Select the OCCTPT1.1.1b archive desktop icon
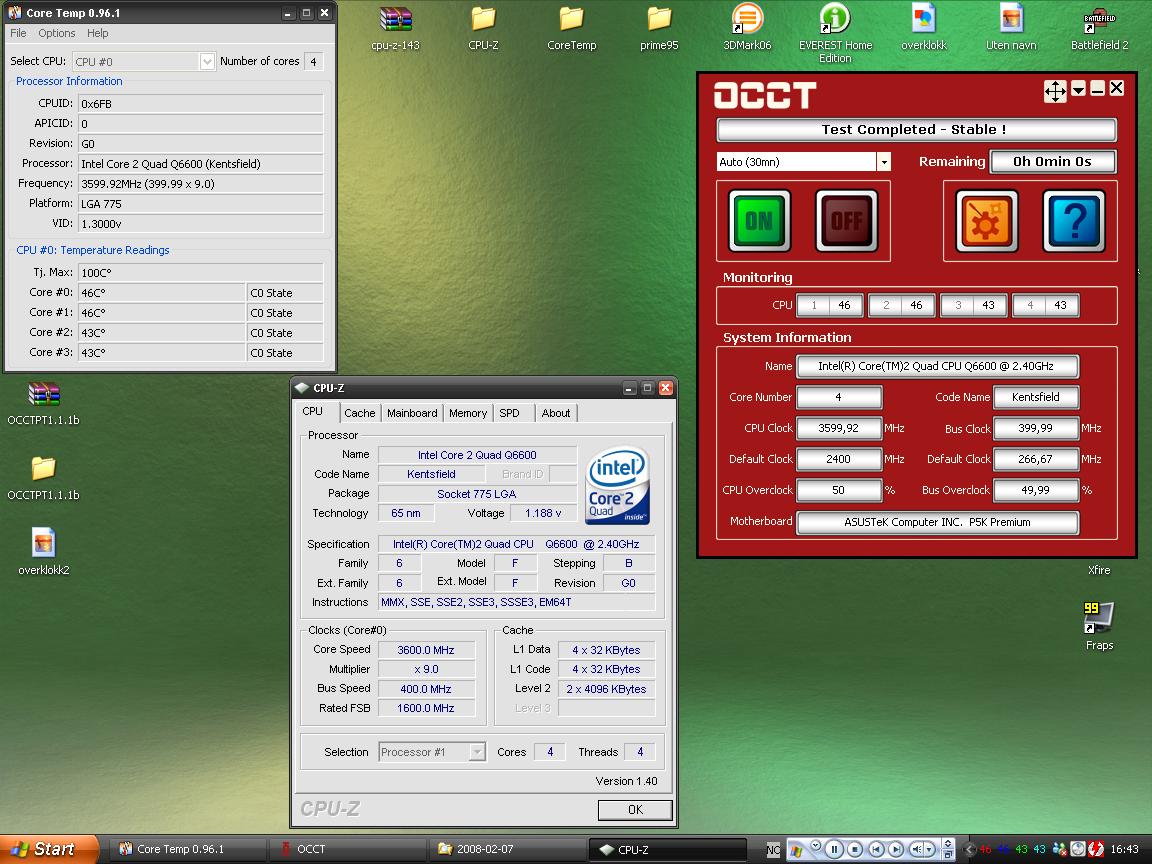 [43, 404]
